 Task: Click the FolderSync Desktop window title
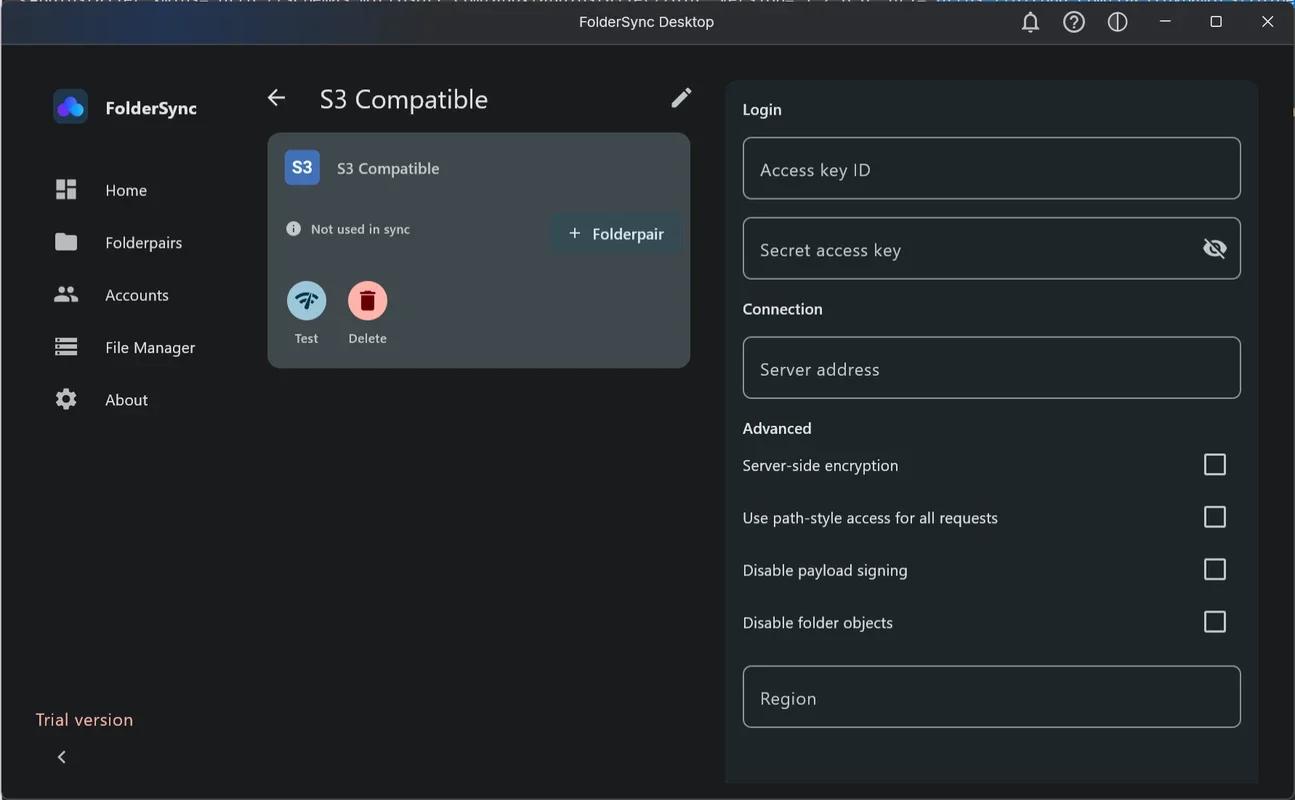click(646, 22)
